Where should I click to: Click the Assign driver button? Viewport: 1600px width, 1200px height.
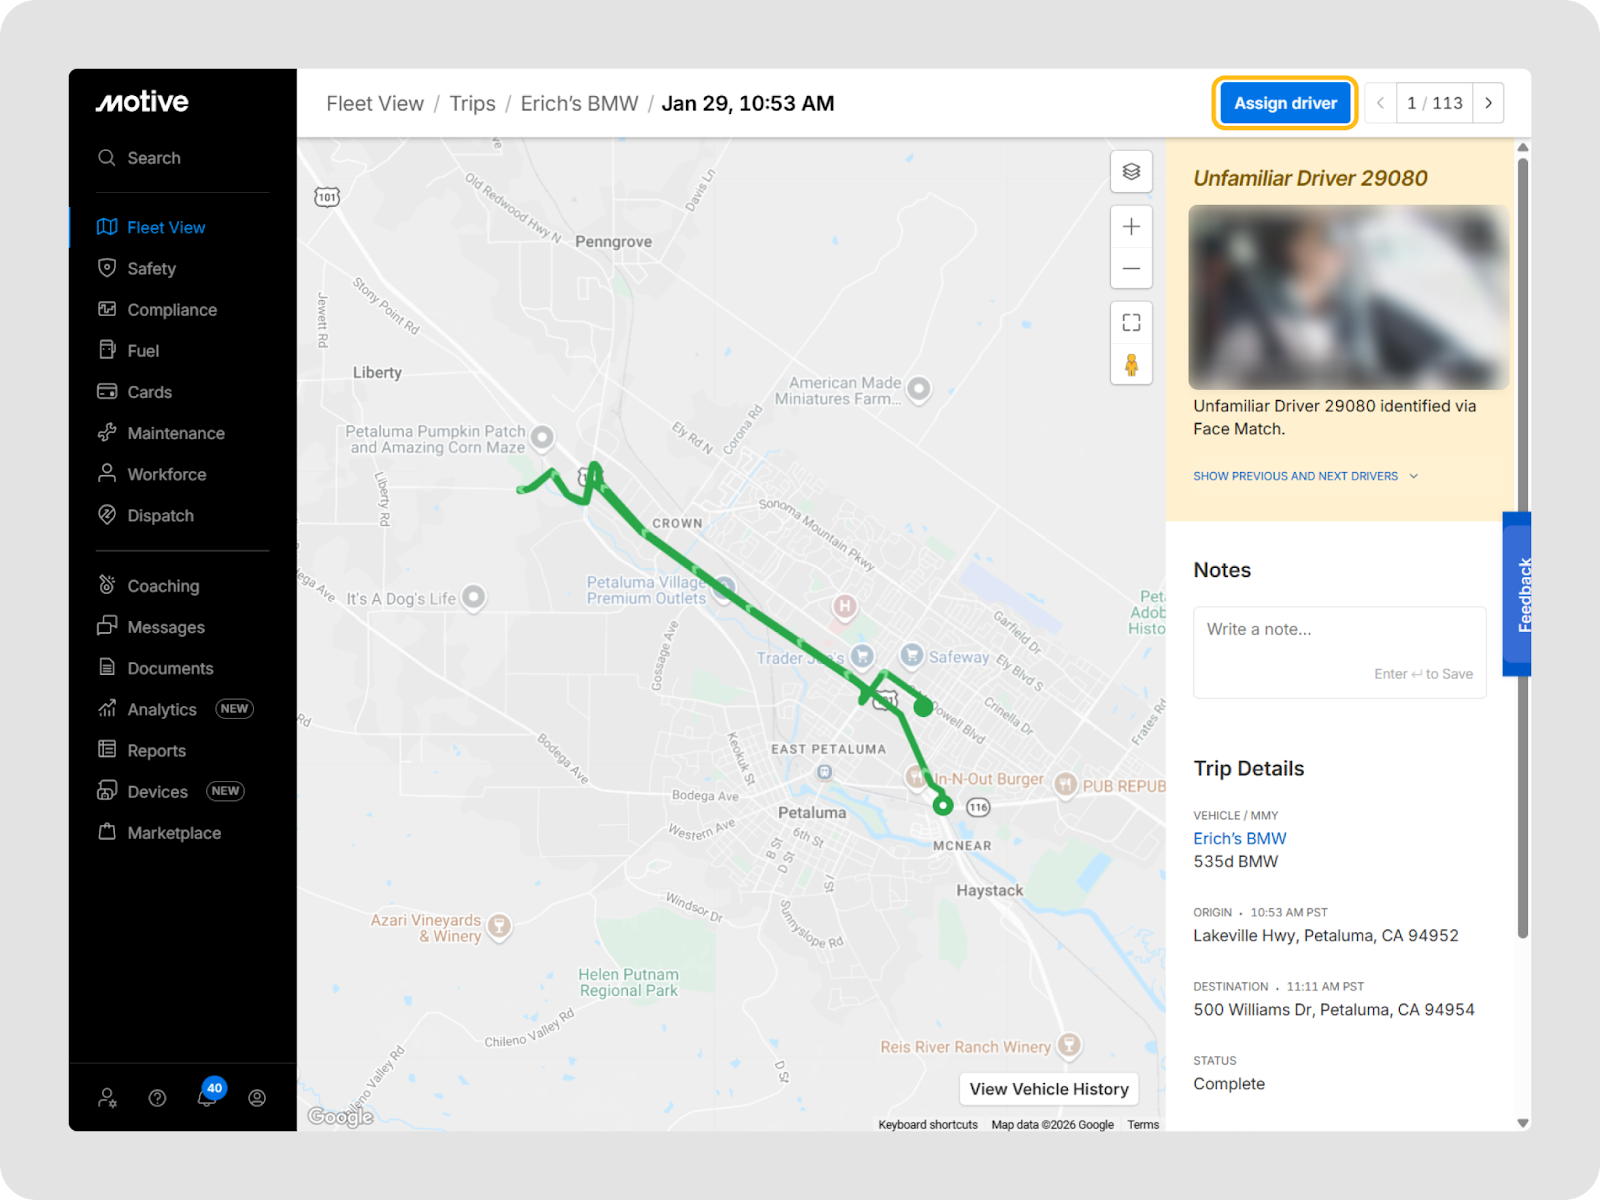point(1285,103)
